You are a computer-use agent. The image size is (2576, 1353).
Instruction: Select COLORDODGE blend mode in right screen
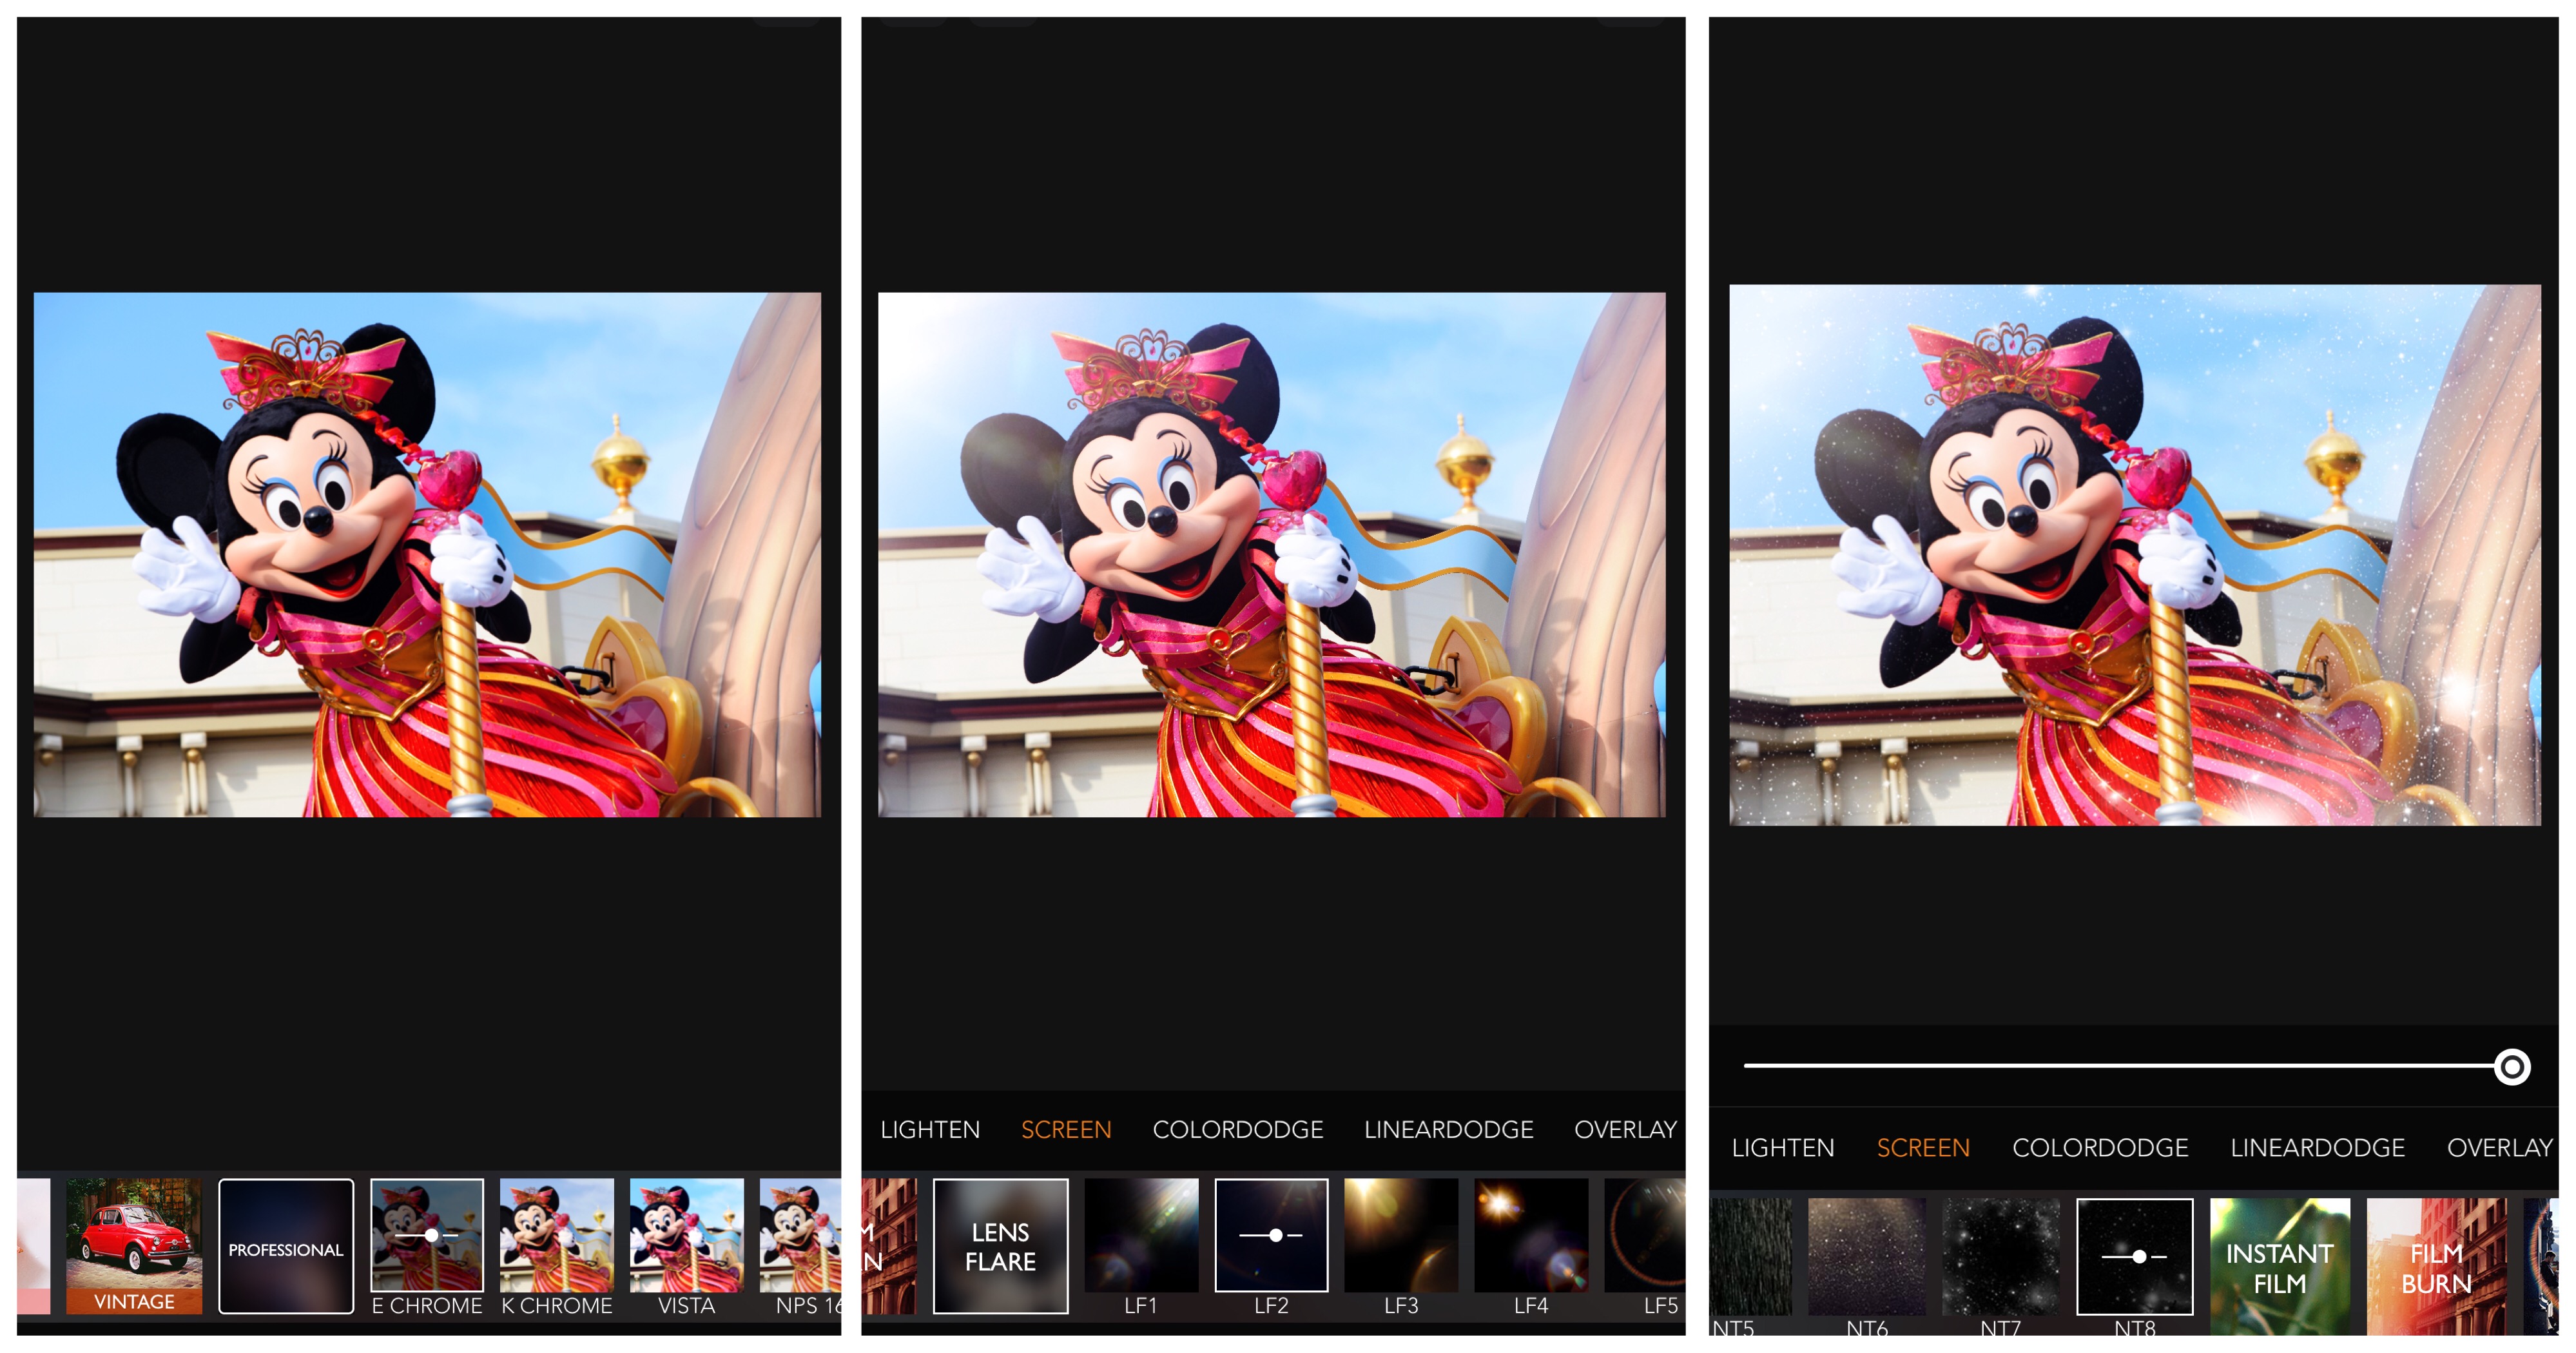2100,1148
